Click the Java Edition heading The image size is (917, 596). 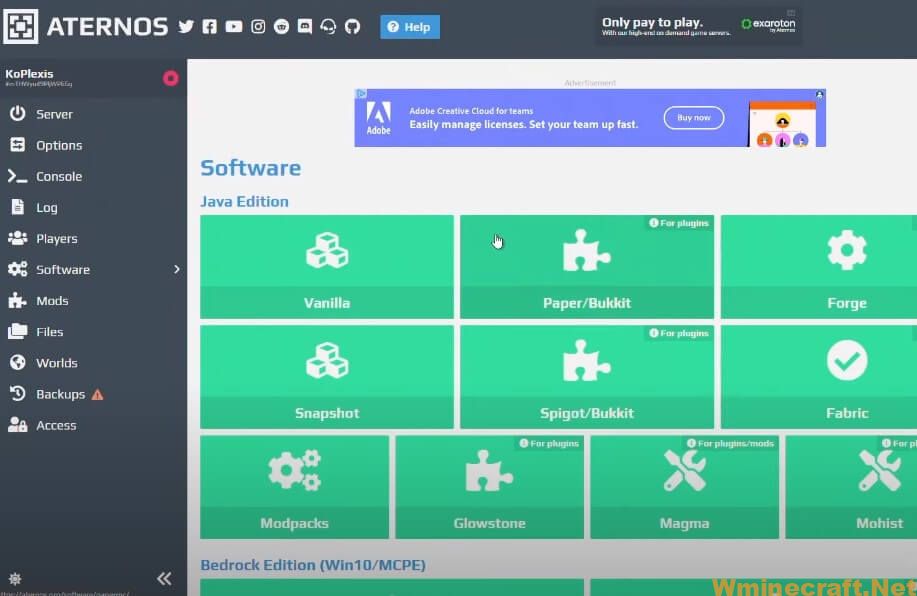[244, 201]
